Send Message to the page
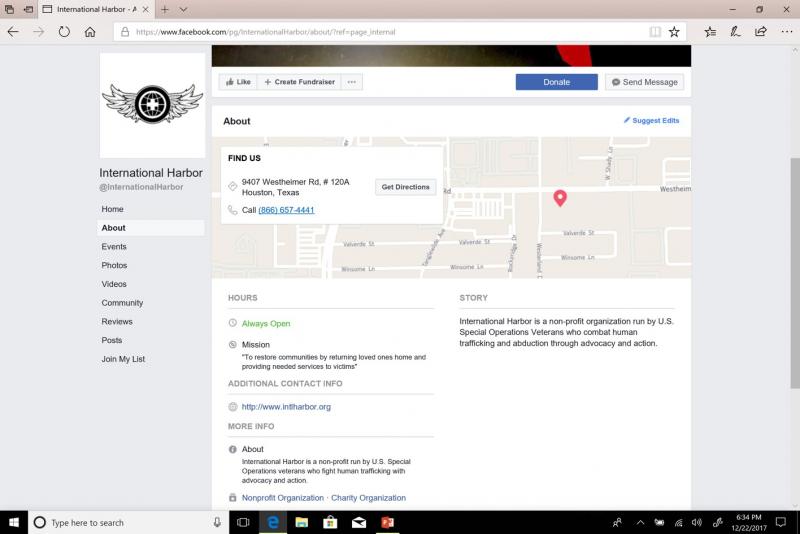 click(x=644, y=82)
